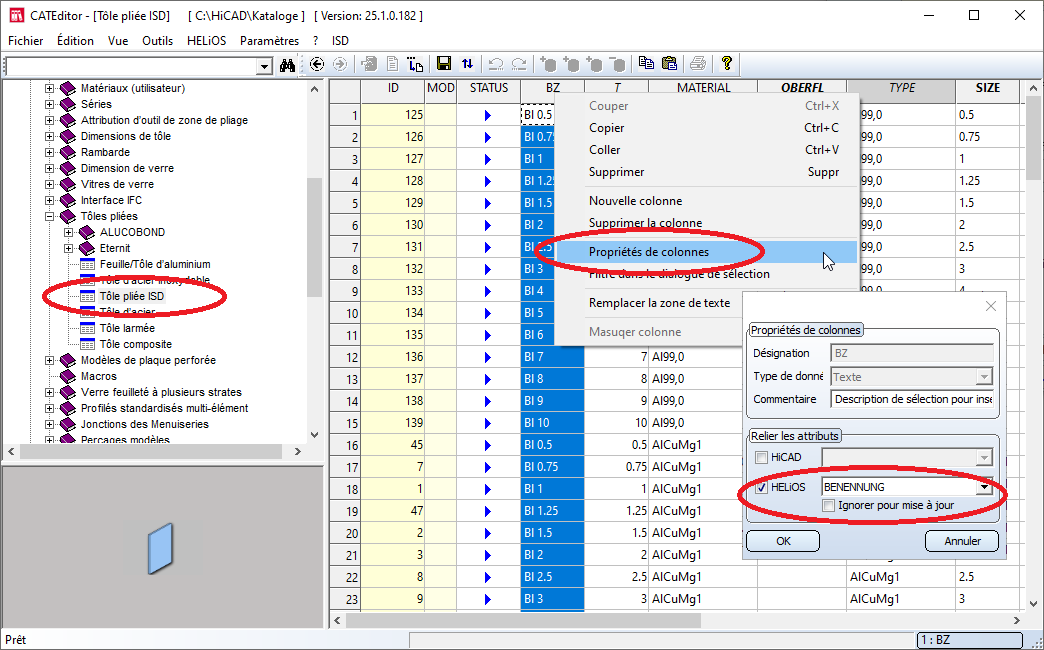
Task: Open help via question mark icon
Action: pos(727,64)
